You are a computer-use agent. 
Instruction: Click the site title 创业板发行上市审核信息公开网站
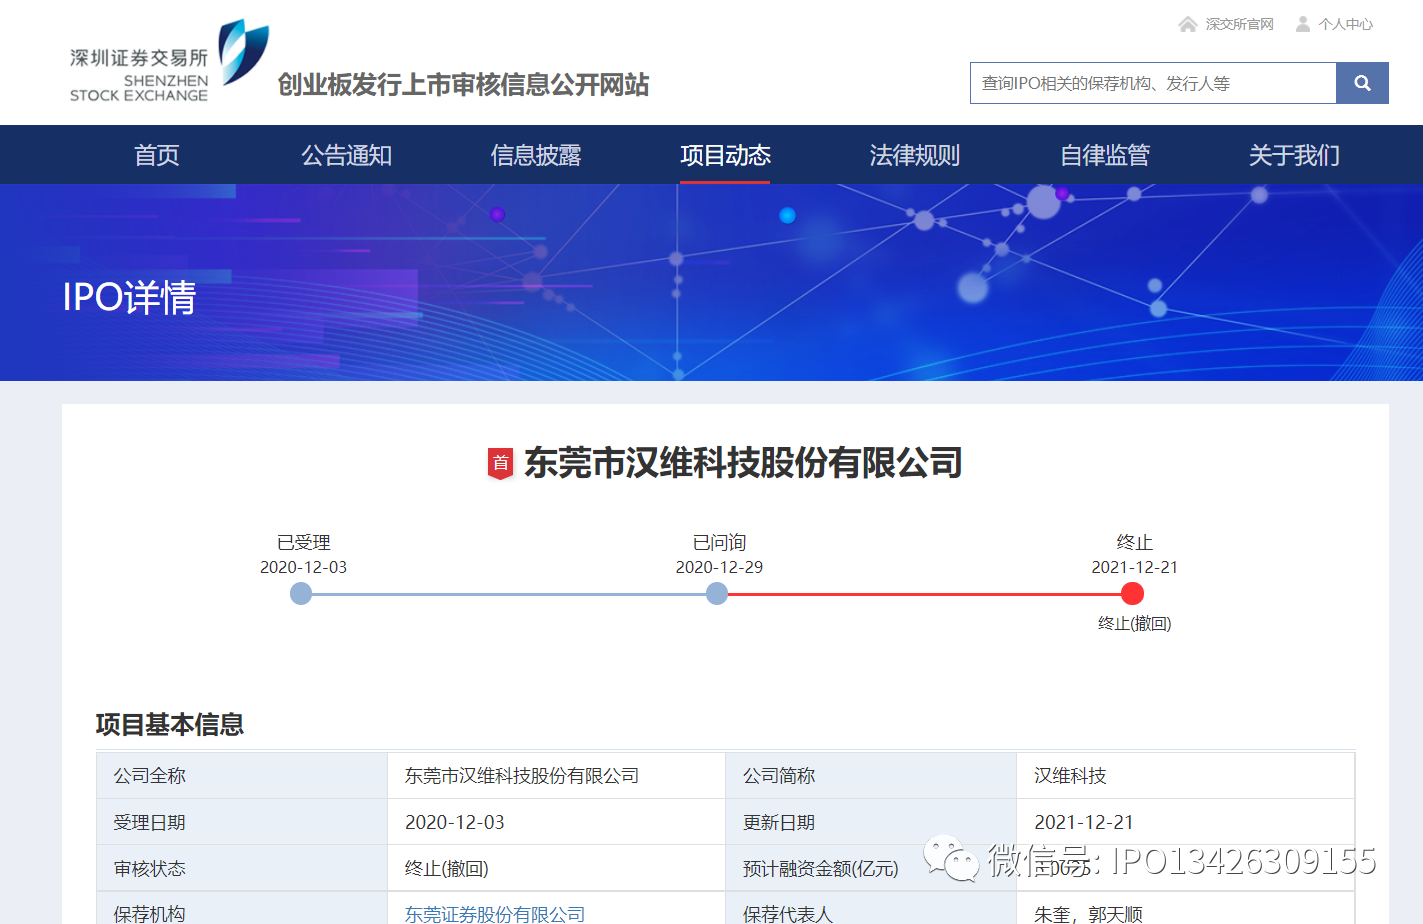pyautogui.click(x=463, y=85)
